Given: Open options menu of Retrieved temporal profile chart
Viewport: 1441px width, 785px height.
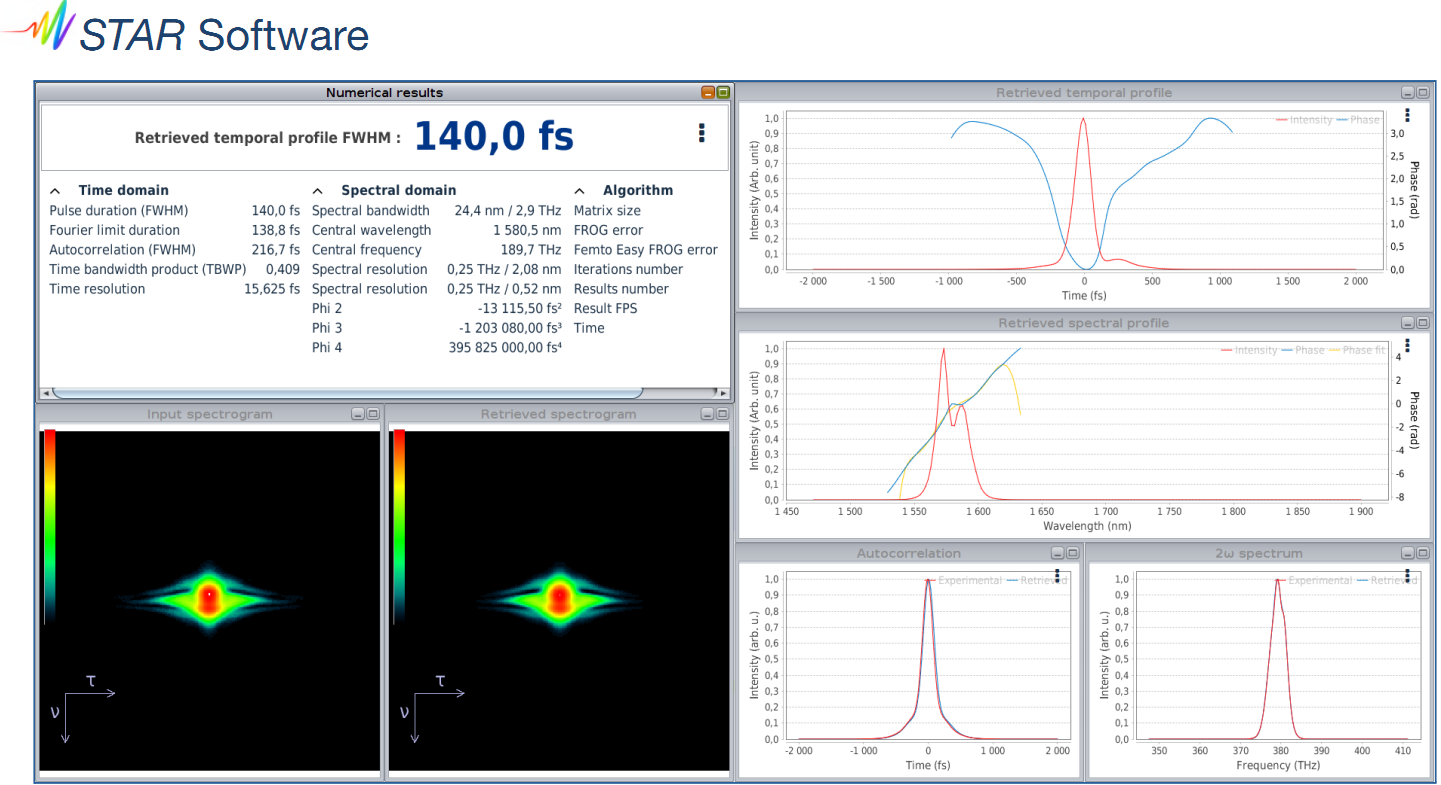Looking at the screenshot, I should [x=1407, y=116].
